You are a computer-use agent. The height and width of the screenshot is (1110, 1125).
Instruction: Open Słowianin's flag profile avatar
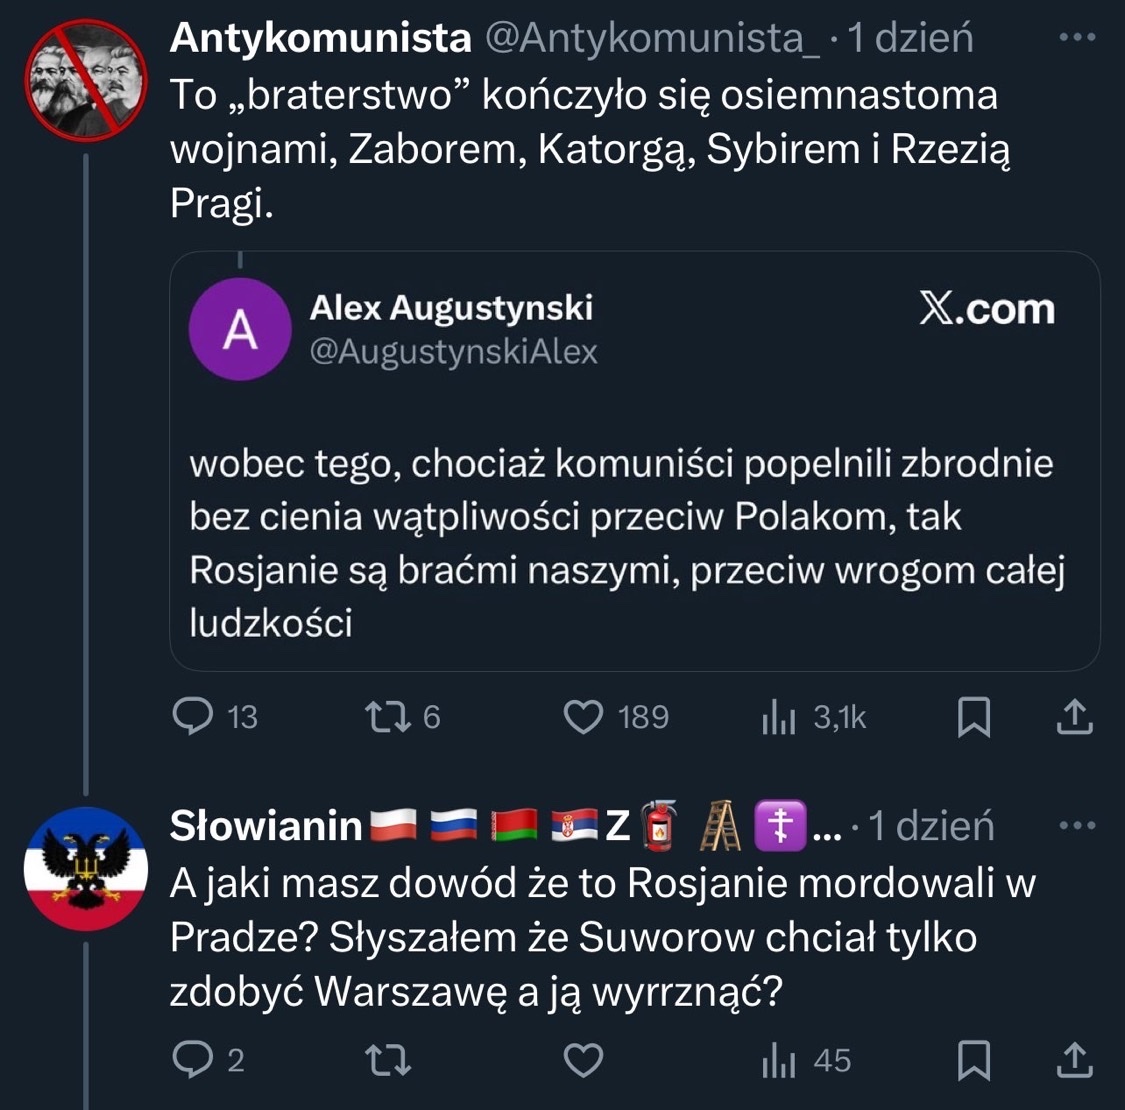click(86, 868)
